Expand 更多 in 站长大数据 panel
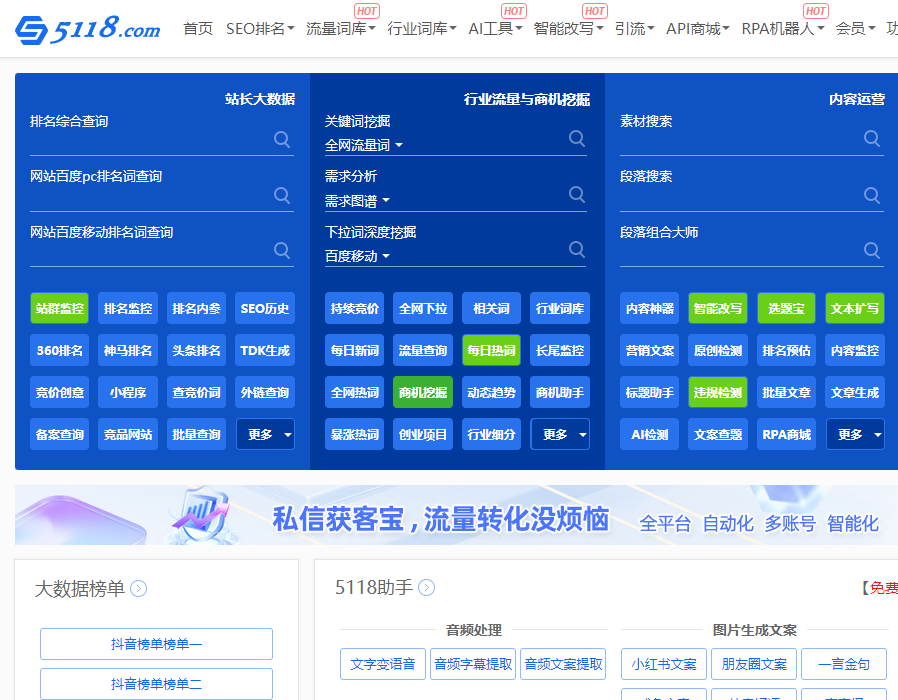 click(x=265, y=434)
